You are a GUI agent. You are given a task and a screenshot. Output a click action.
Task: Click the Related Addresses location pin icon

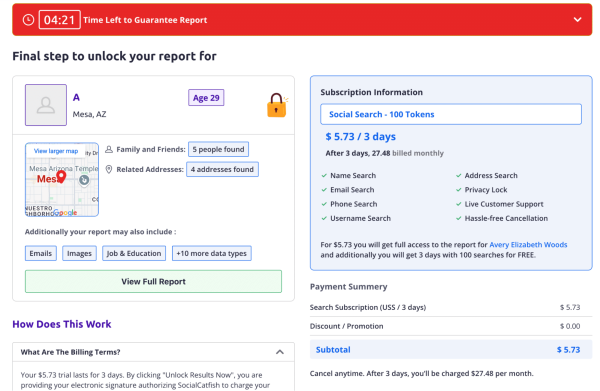coord(109,169)
